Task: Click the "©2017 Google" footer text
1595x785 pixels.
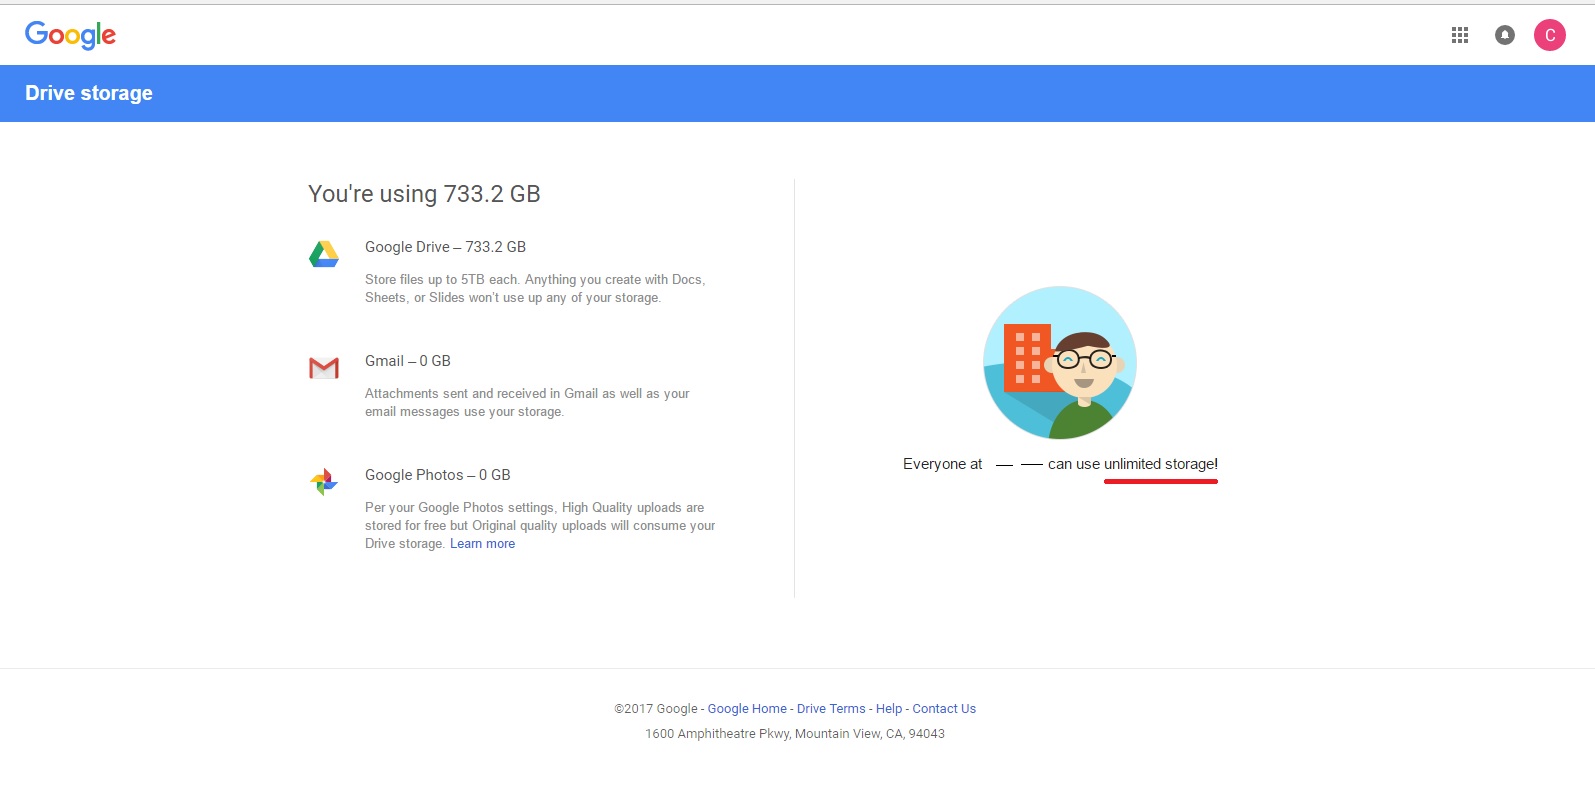Action: pyautogui.click(x=656, y=709)
